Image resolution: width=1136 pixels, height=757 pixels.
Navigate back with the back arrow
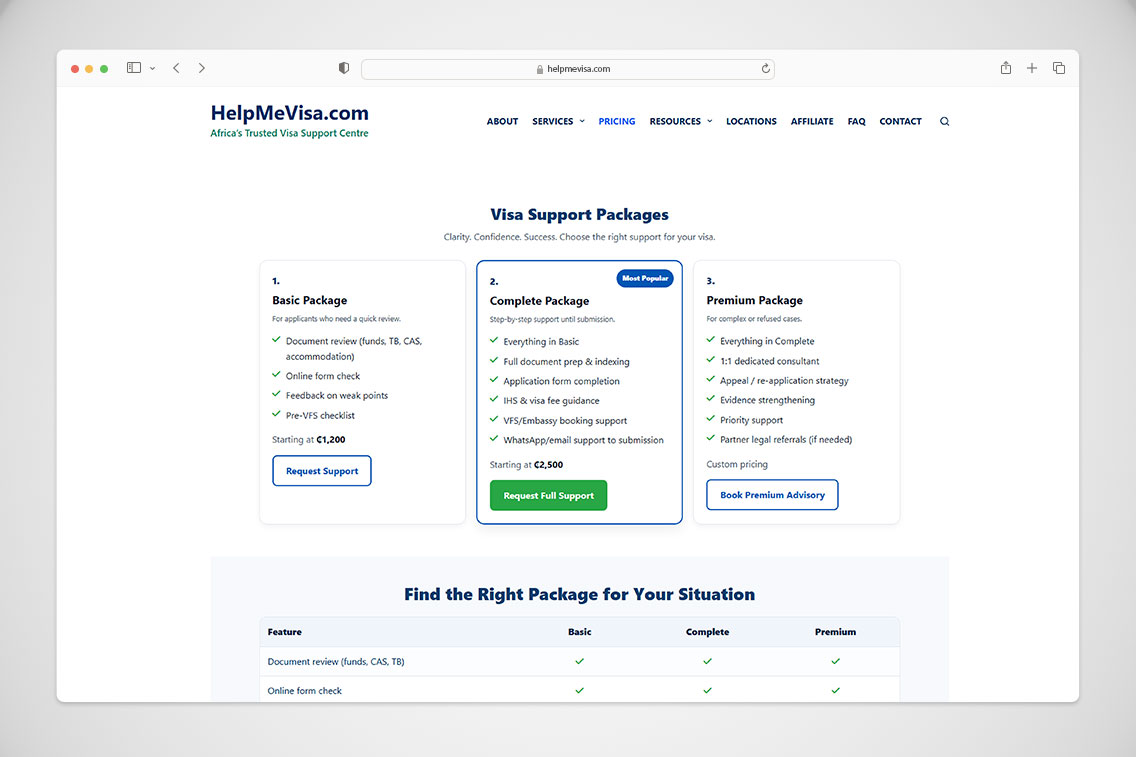pos(176,68)
